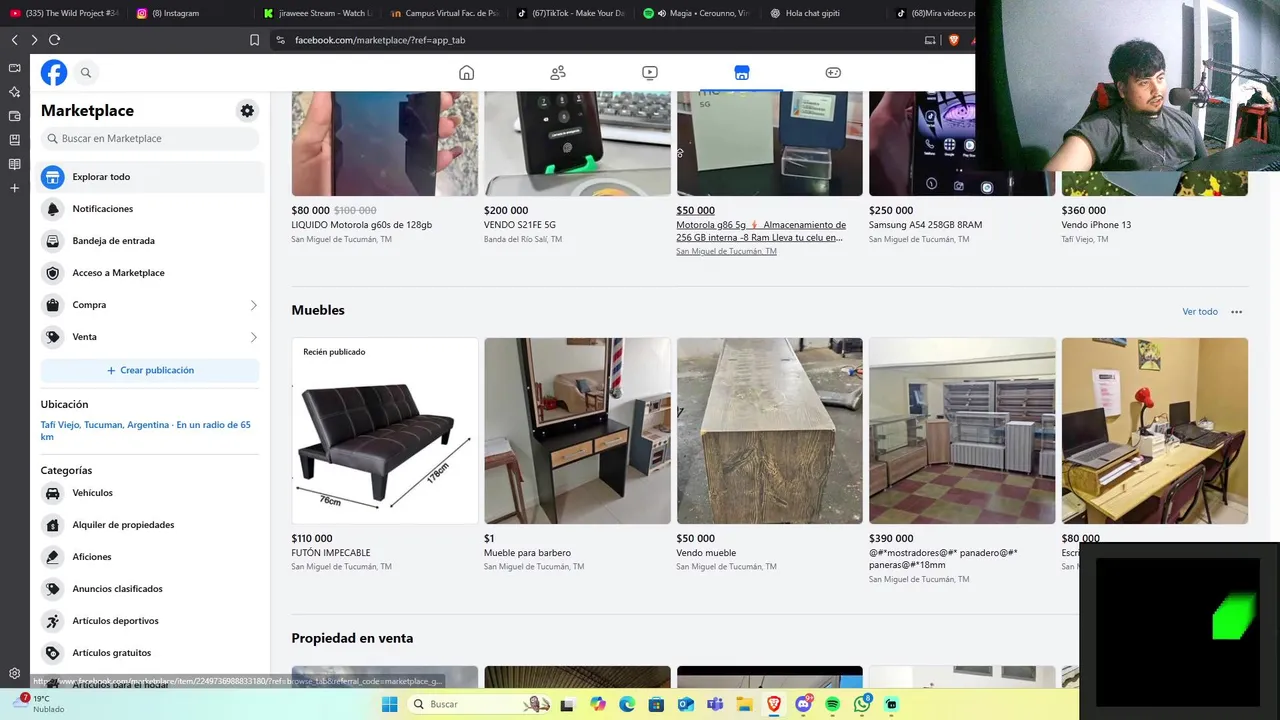Viewport: 1280px width, 720px height.
Task: Click Ver todo link for Muebles
Action: click(x=1200, y=312)
